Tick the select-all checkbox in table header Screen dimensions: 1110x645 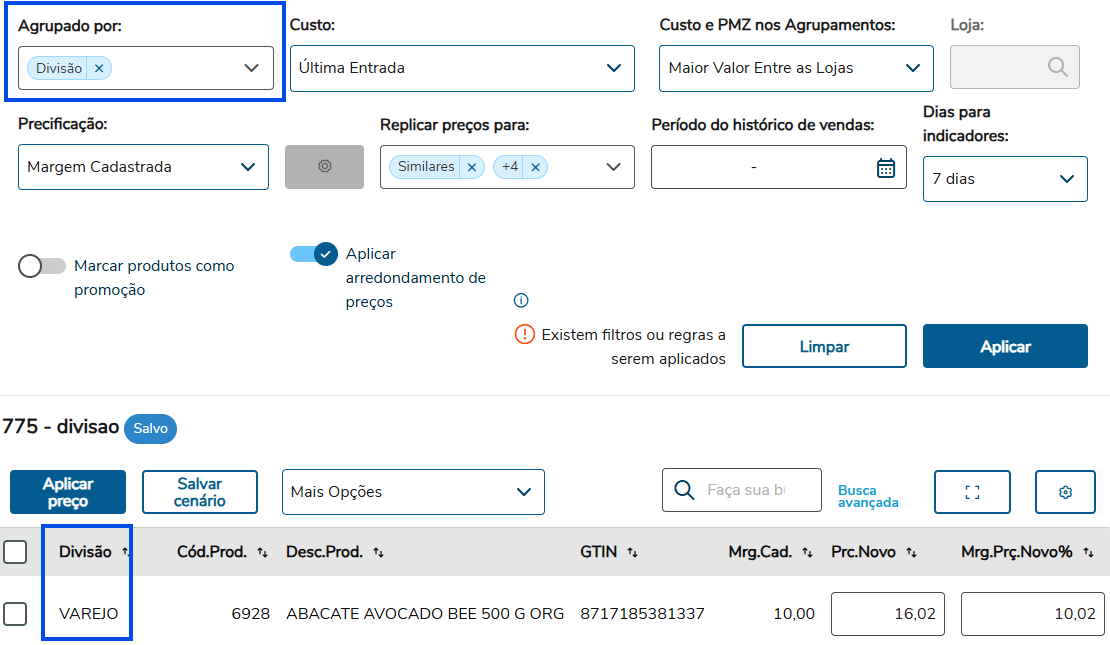click(x=15, y=552)
